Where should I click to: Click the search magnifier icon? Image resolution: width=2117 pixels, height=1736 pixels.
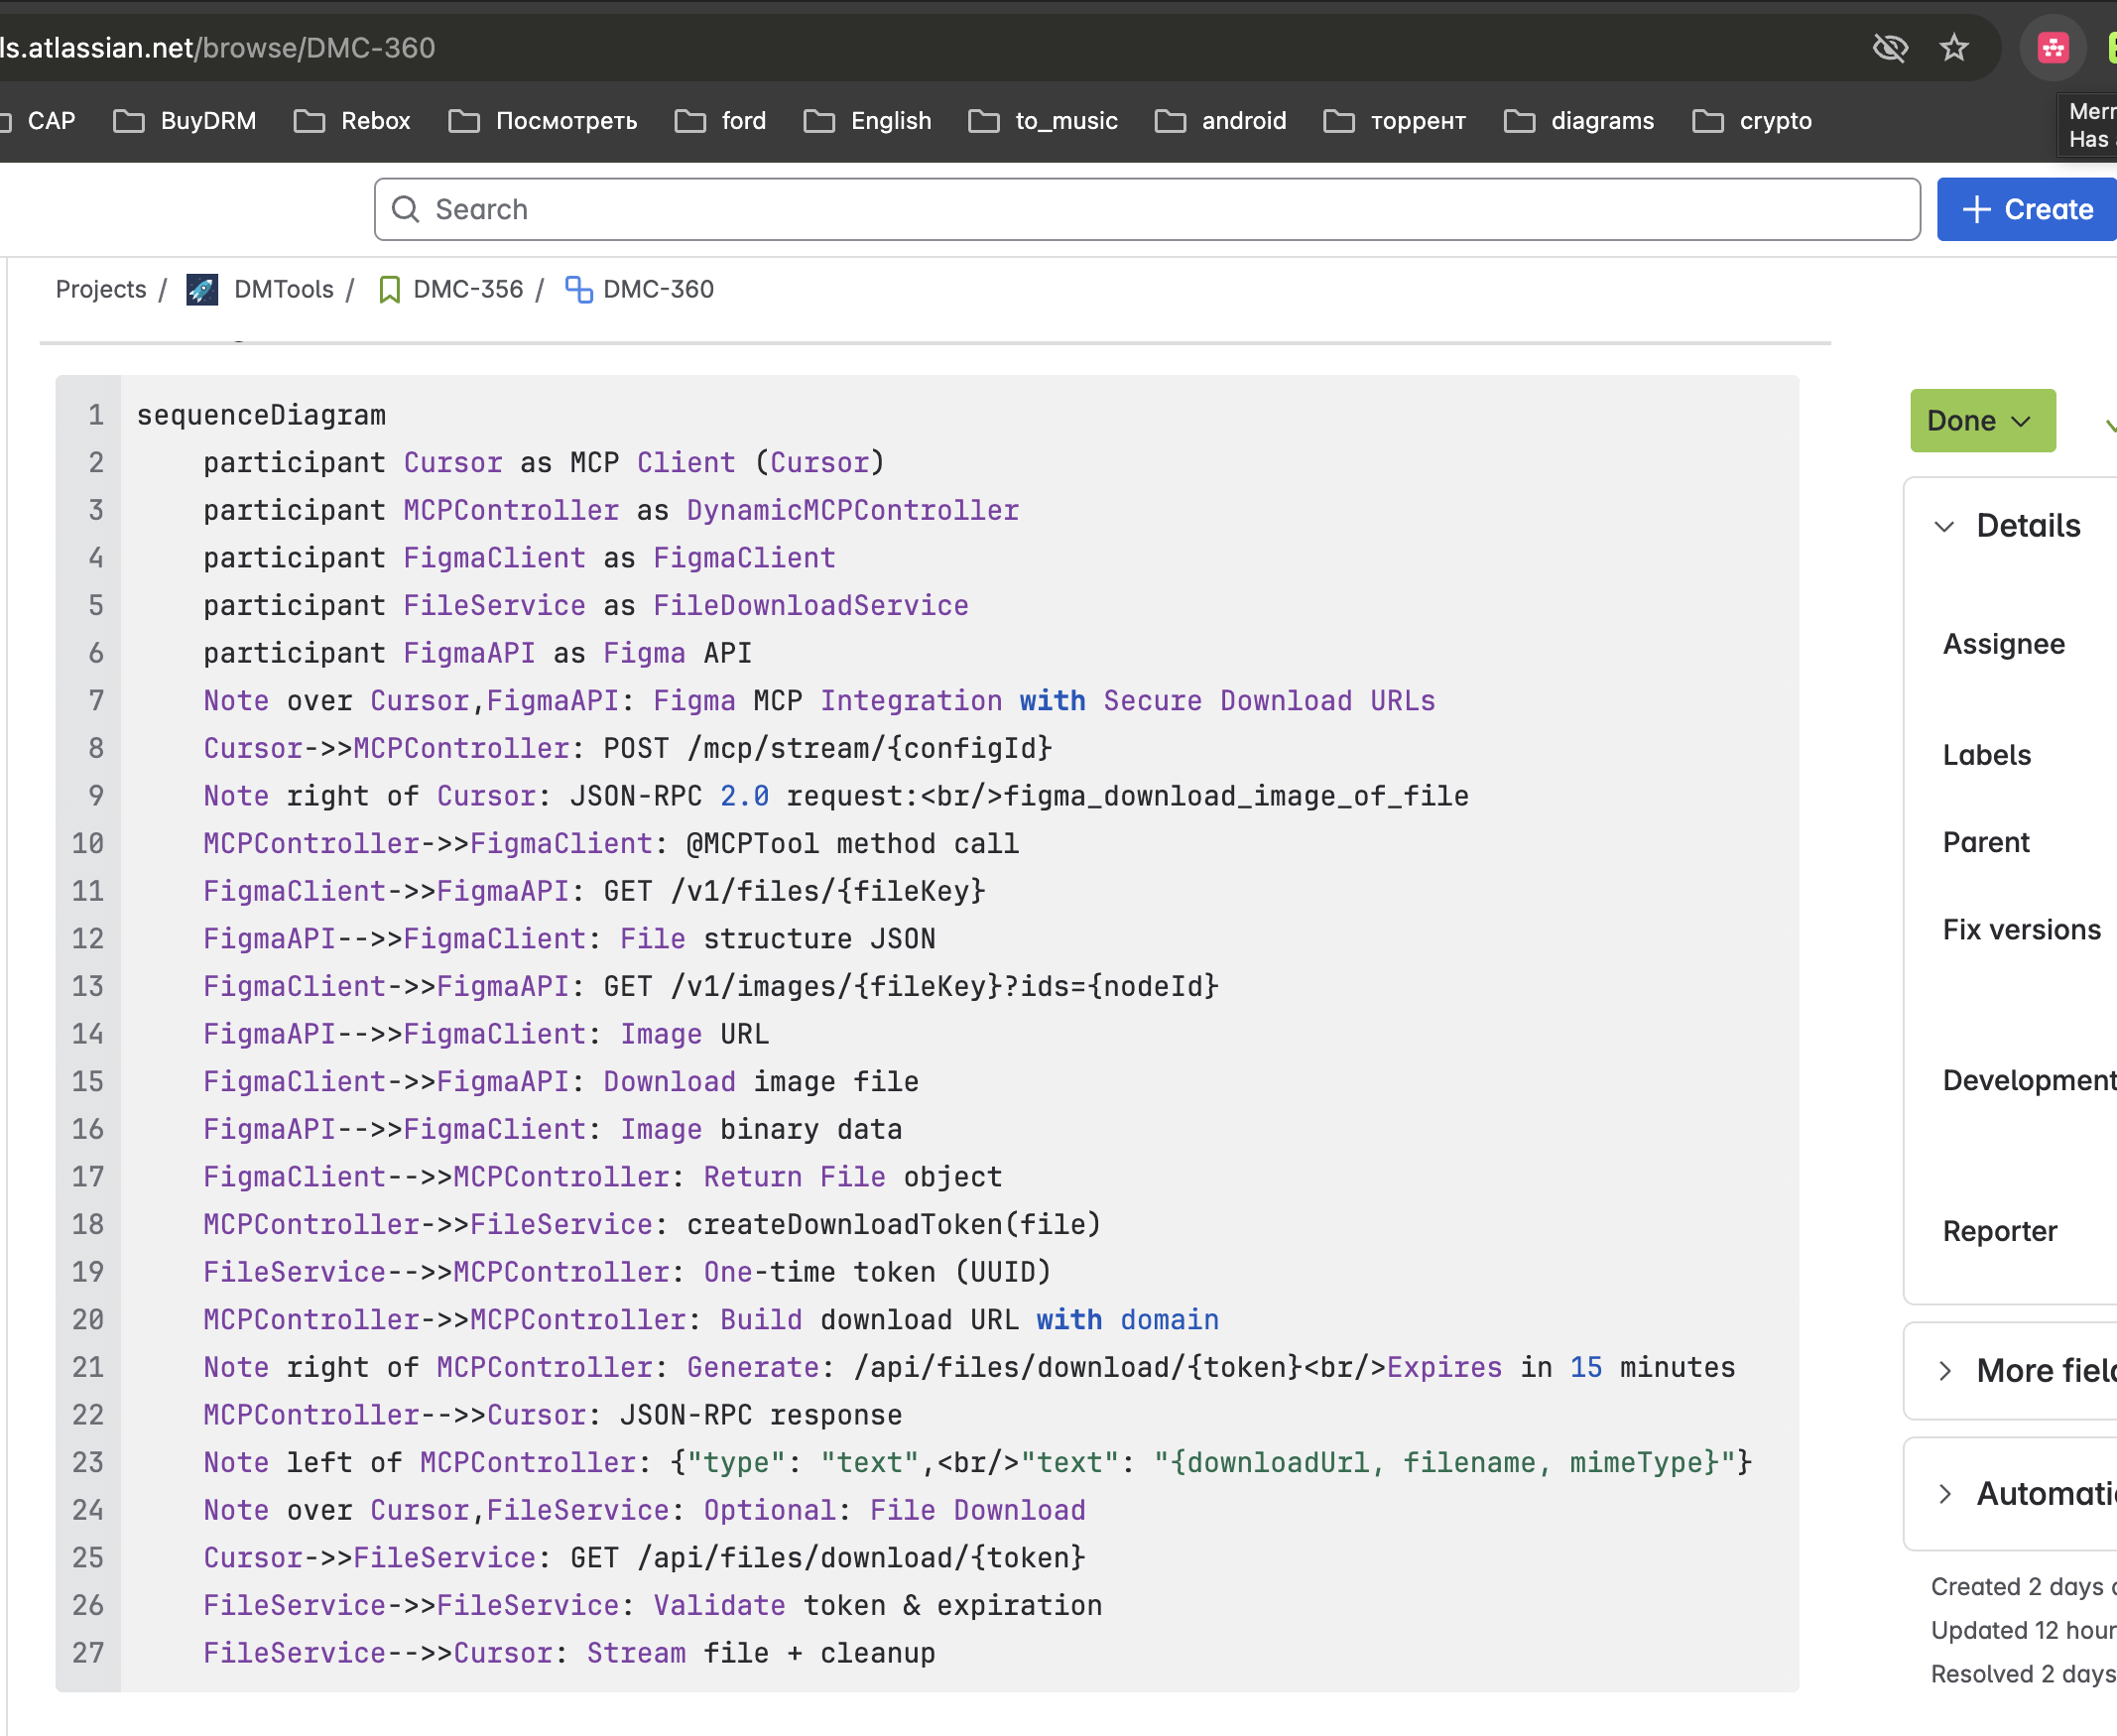(405, 209)
